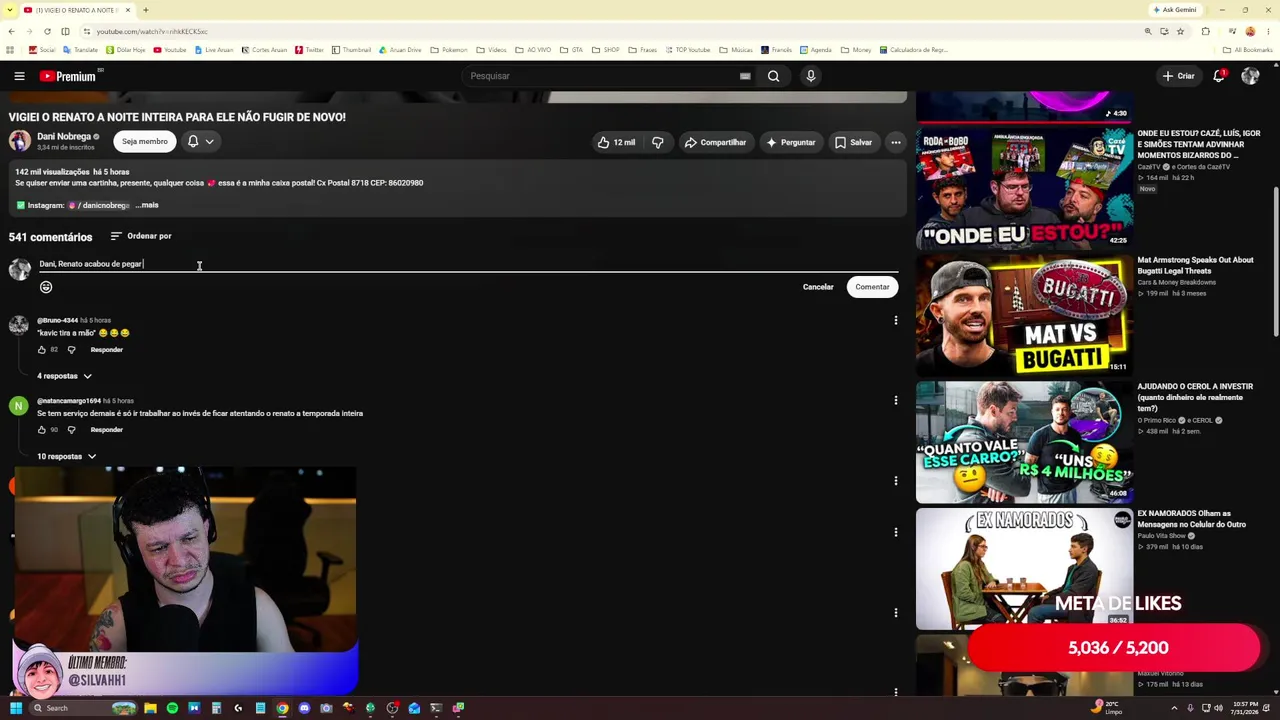Open the Live Aruan bookmark
The width and height of the screenshot is (1280, 720).
[x=213, y=50]
